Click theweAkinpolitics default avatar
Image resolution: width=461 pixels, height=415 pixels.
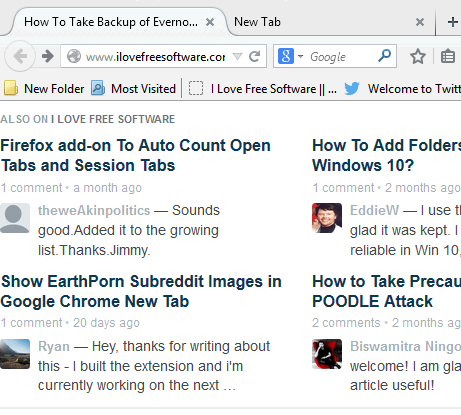point(15,218)
